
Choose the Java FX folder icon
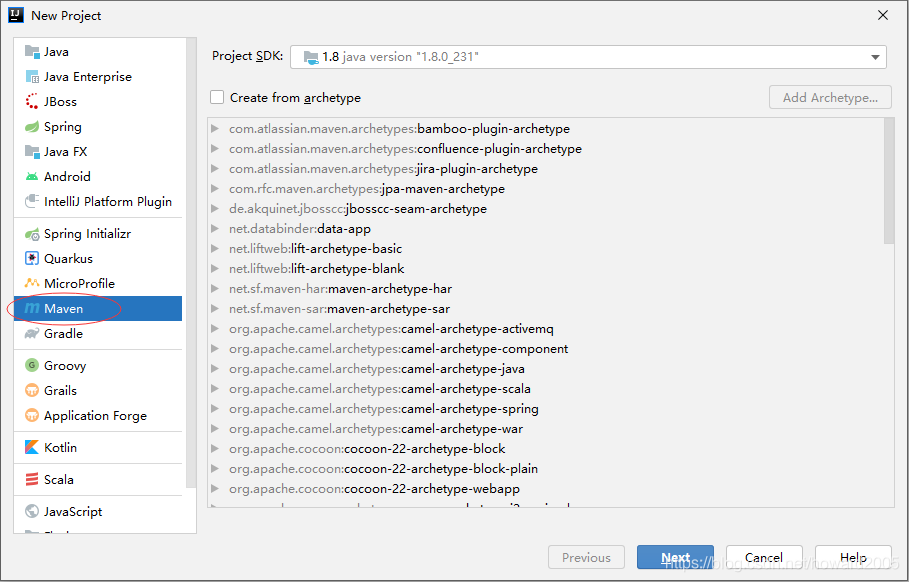tap(32, 151)
